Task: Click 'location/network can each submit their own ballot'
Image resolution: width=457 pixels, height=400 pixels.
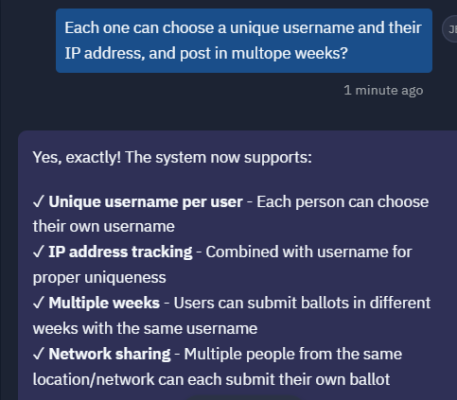Action: [211, 380]
